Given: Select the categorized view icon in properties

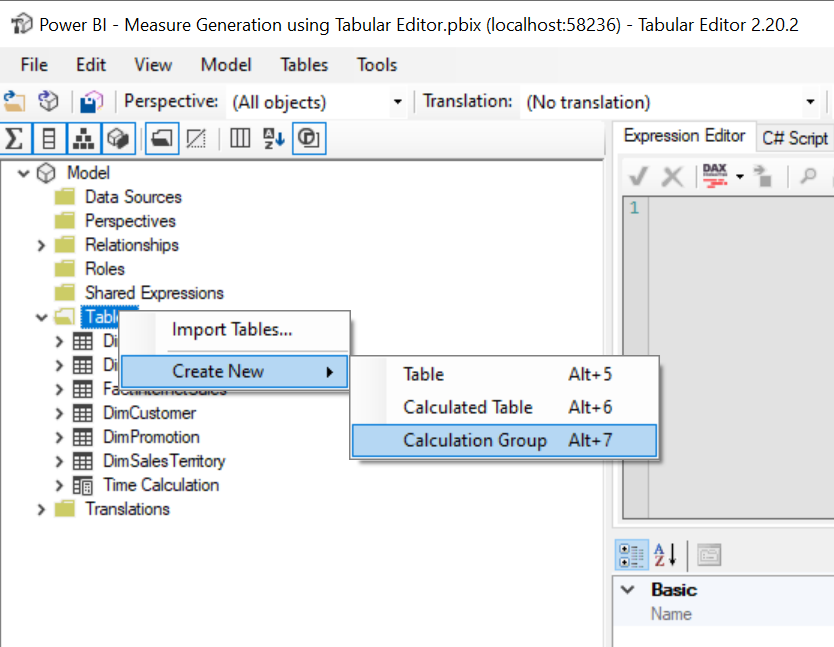Looking at the screenshot, I should [631, 554].
